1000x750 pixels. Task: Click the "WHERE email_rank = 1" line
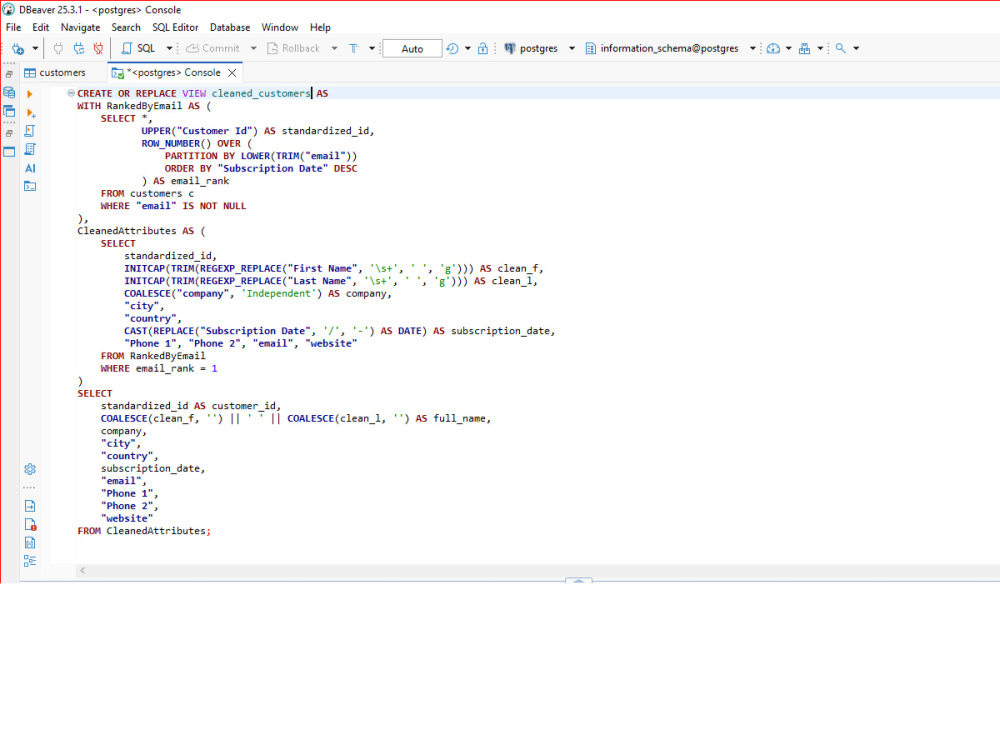click(159, 369)
